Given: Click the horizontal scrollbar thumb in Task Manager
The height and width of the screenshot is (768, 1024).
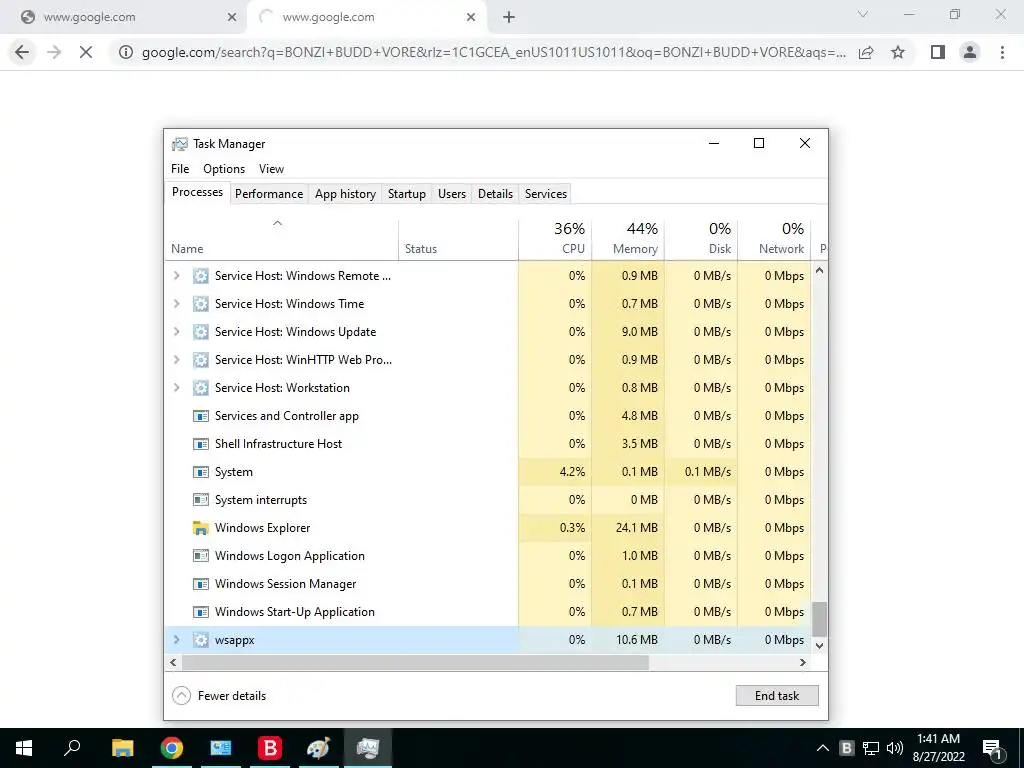Looking at the screenshot, I should (415, 662).
